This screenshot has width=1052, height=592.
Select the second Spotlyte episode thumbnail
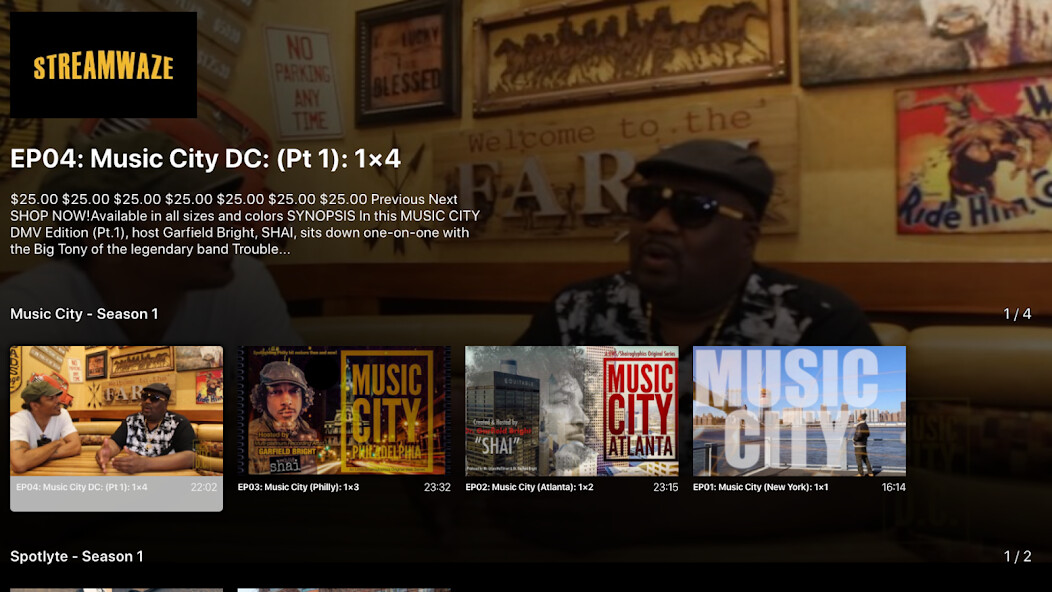344,589
